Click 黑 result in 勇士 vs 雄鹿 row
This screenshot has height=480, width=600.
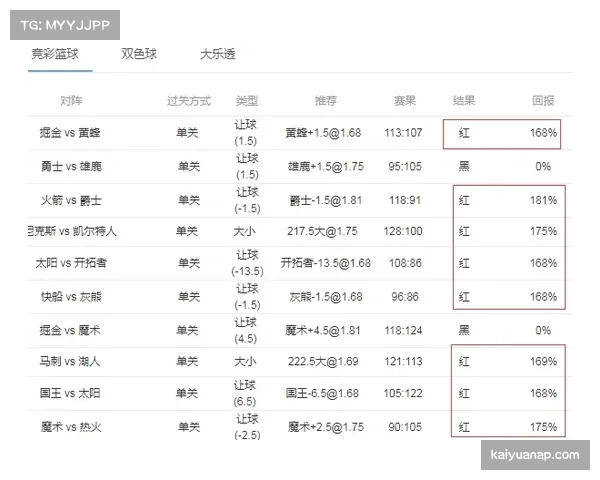[464, 167]
